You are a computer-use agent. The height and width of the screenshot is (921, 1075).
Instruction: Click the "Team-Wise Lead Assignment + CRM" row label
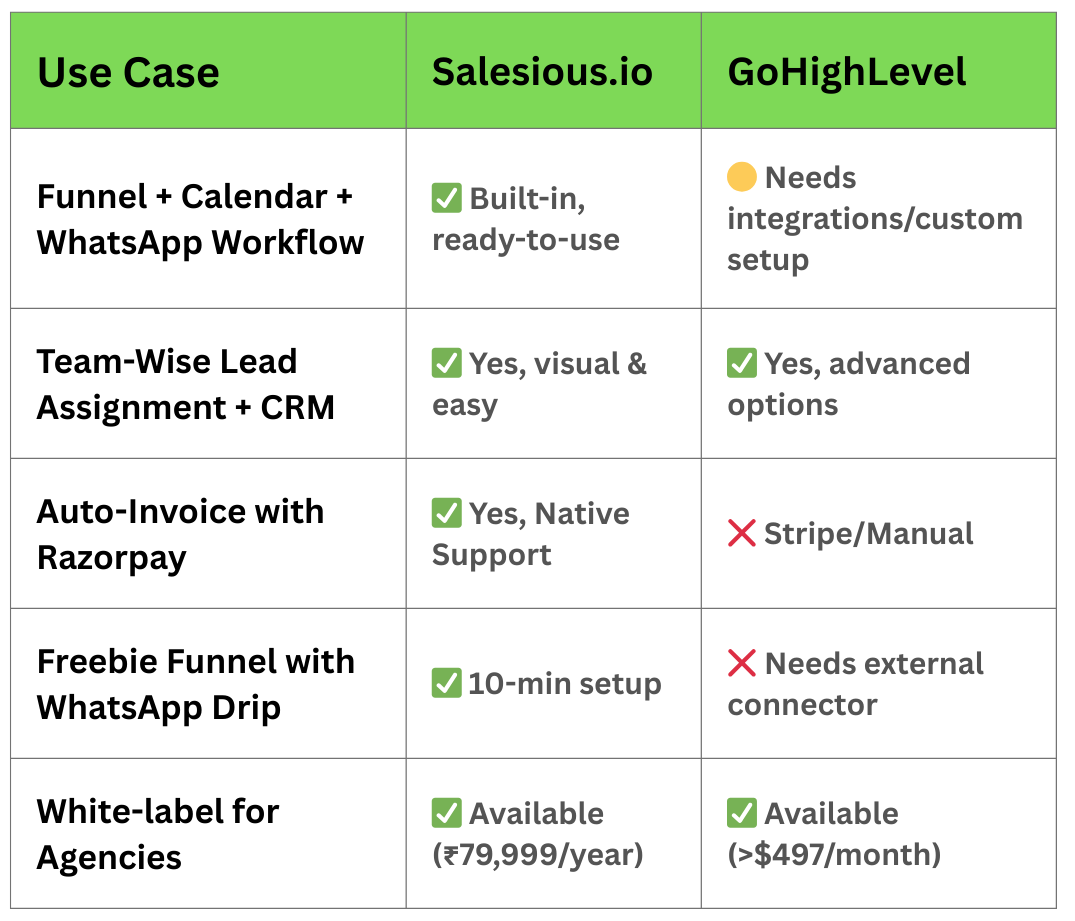coord(186,385)
